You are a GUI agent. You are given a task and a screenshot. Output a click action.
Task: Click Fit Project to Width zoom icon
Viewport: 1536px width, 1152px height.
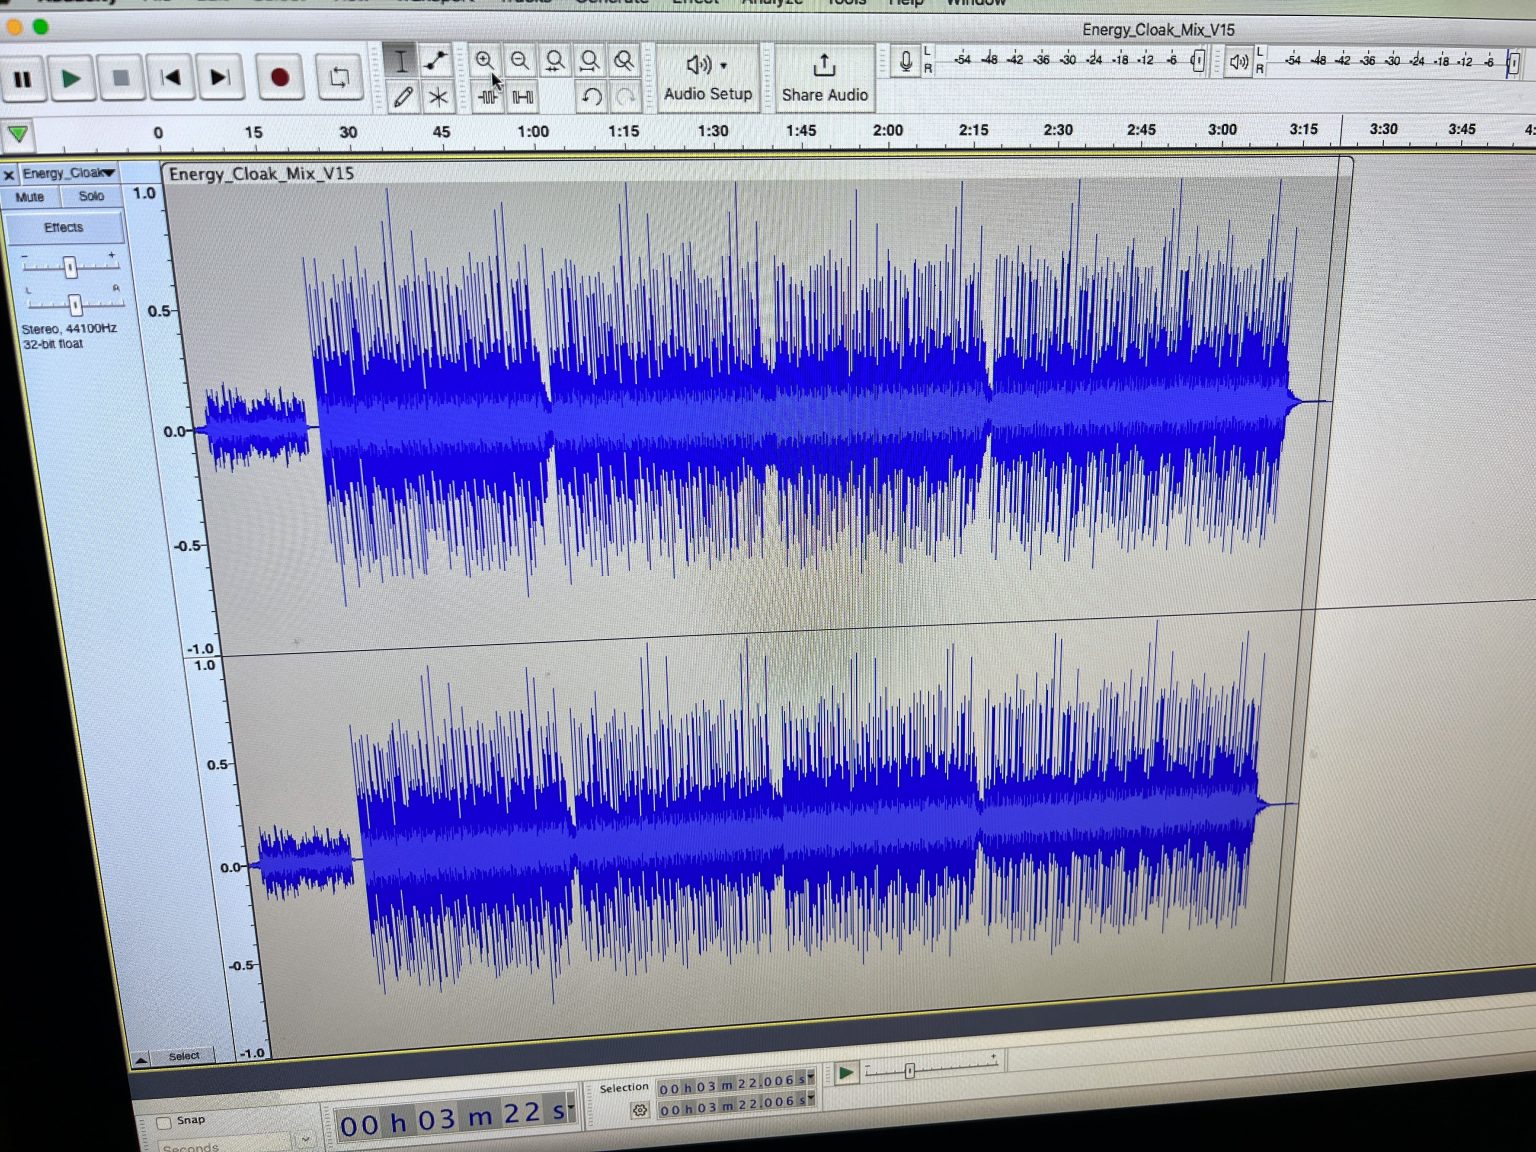coord(589,61)
